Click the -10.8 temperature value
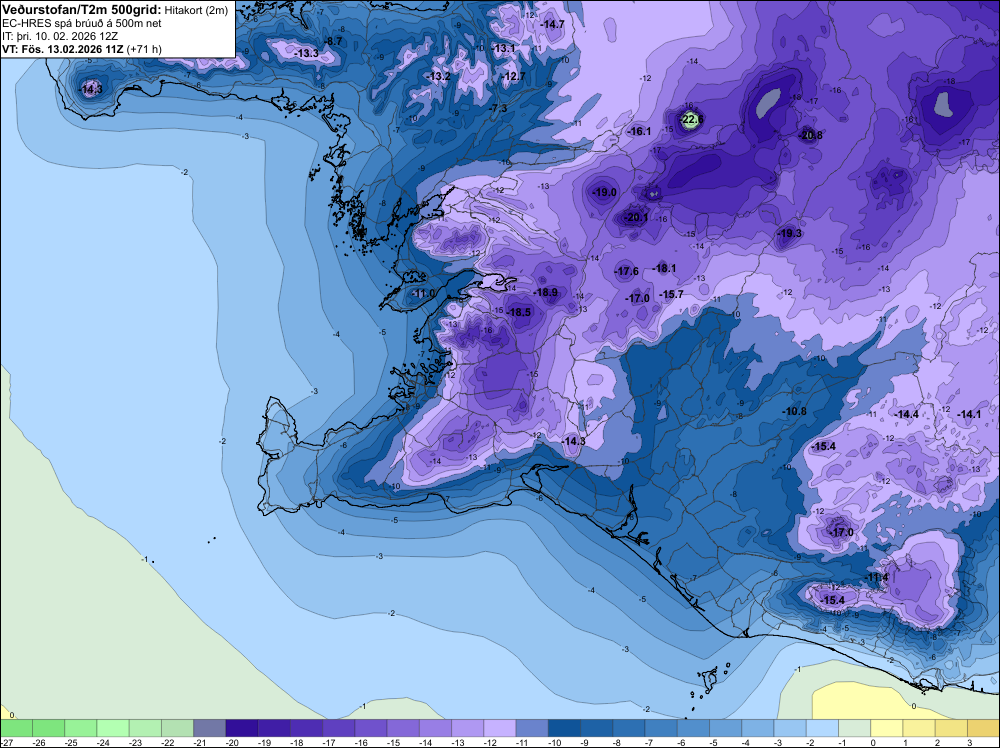Screen dimensions: 1000x748 coord(795,412)
